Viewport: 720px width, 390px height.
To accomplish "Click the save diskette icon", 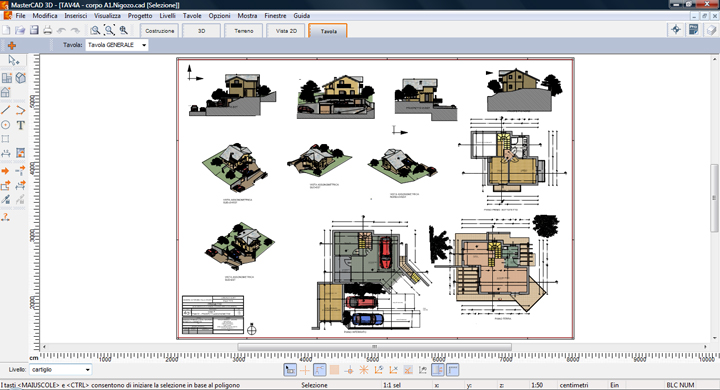I will (34, 30).
